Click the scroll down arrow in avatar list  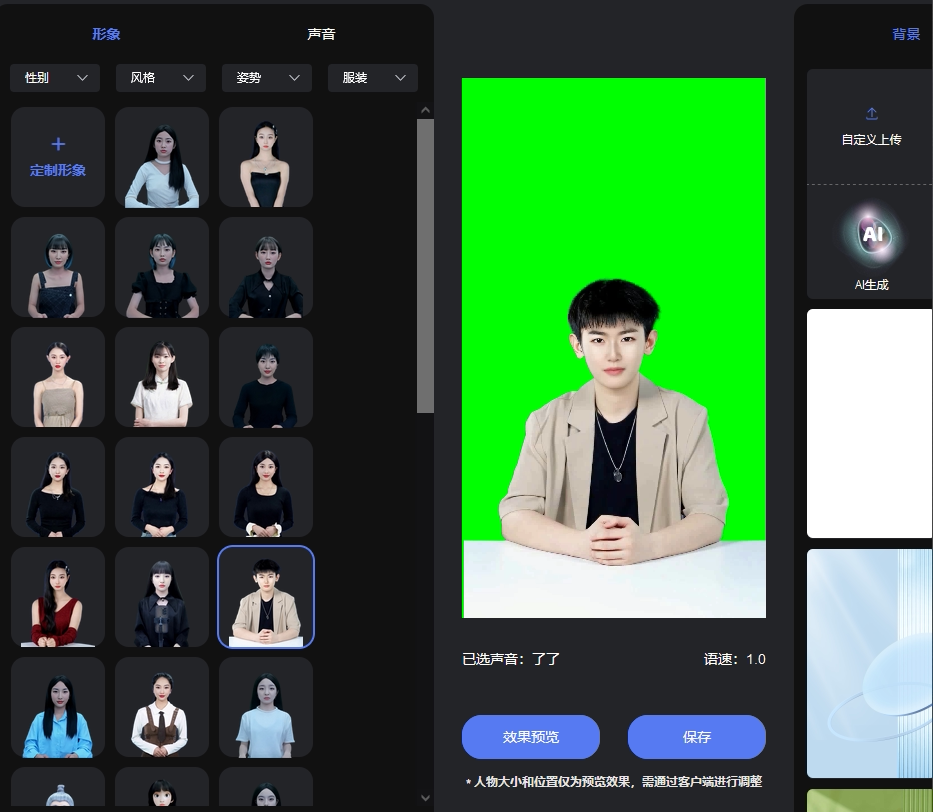(425, 797)
